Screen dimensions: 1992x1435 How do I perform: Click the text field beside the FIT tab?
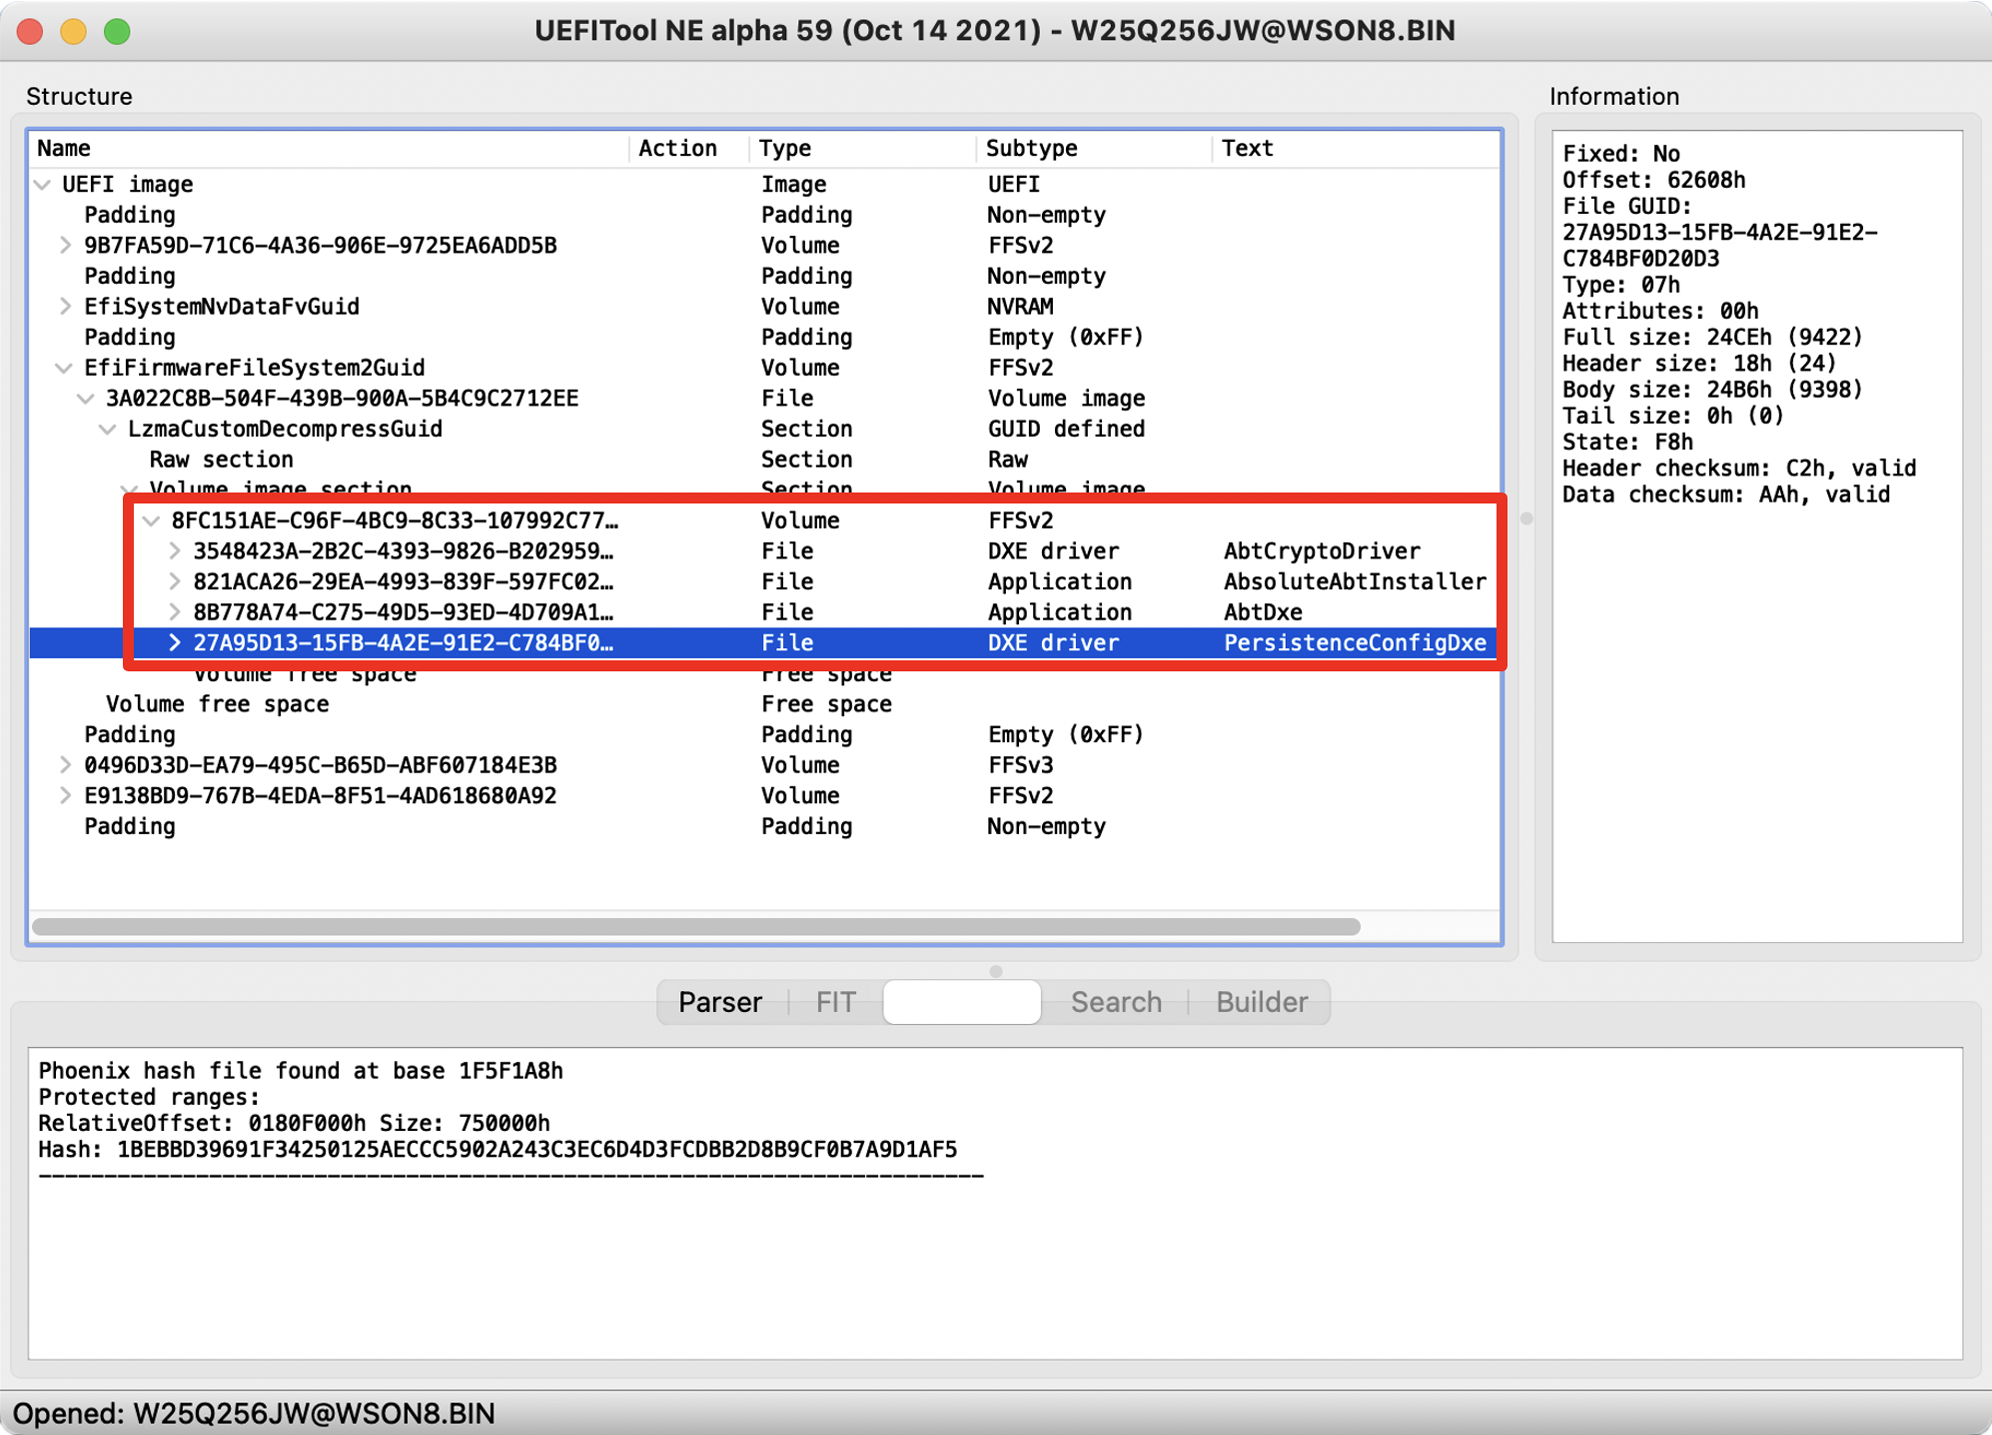pos(960,1002)
